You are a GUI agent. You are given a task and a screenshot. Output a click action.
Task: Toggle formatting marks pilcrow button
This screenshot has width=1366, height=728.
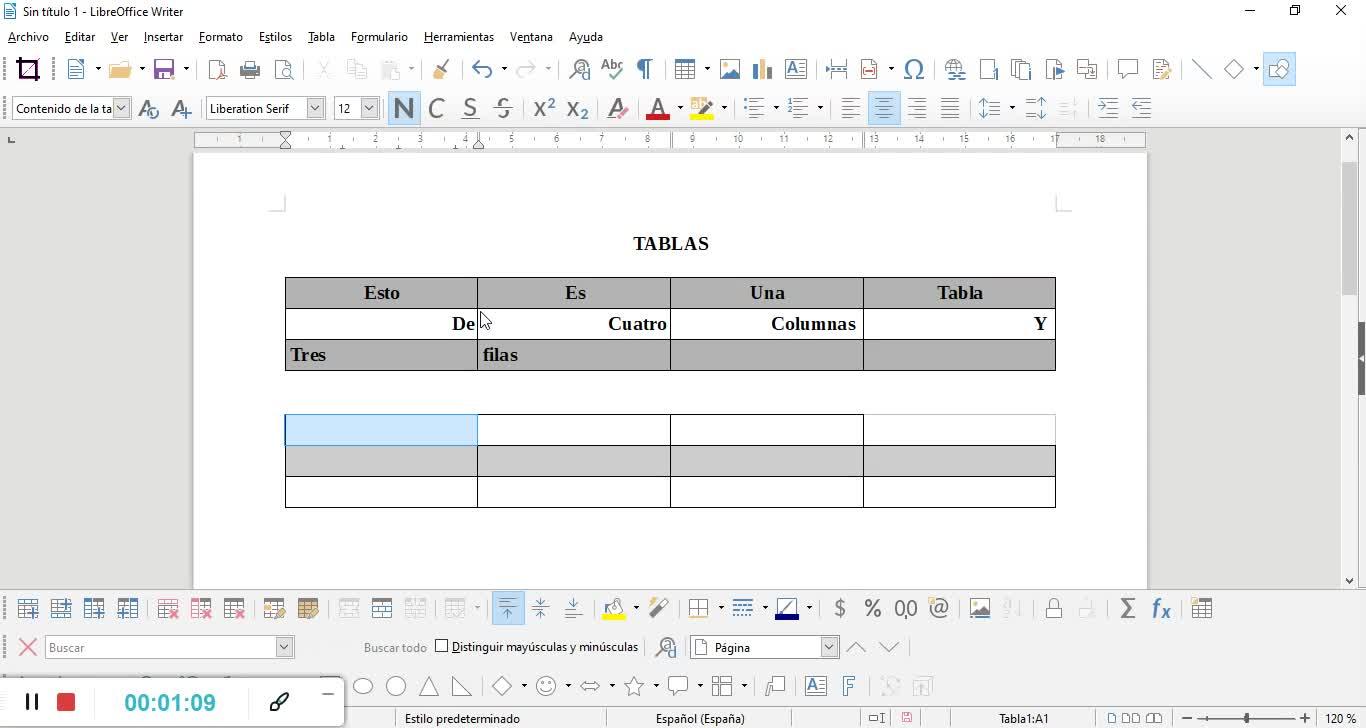tap(645, 69)
